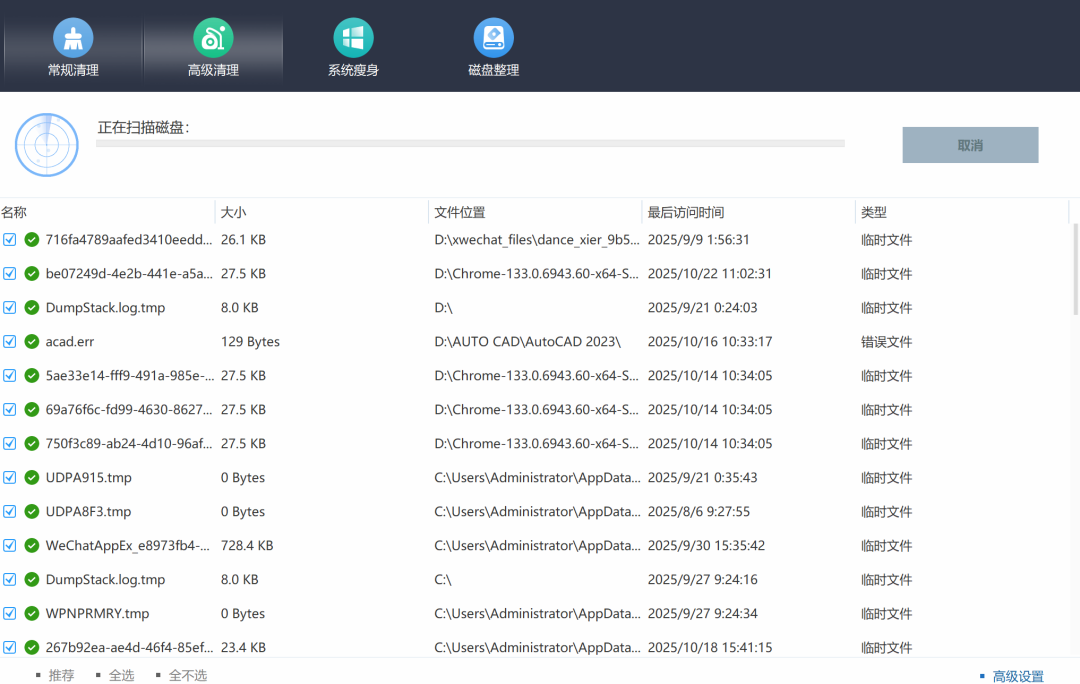Choose the 全不选 option

[187, 675]
